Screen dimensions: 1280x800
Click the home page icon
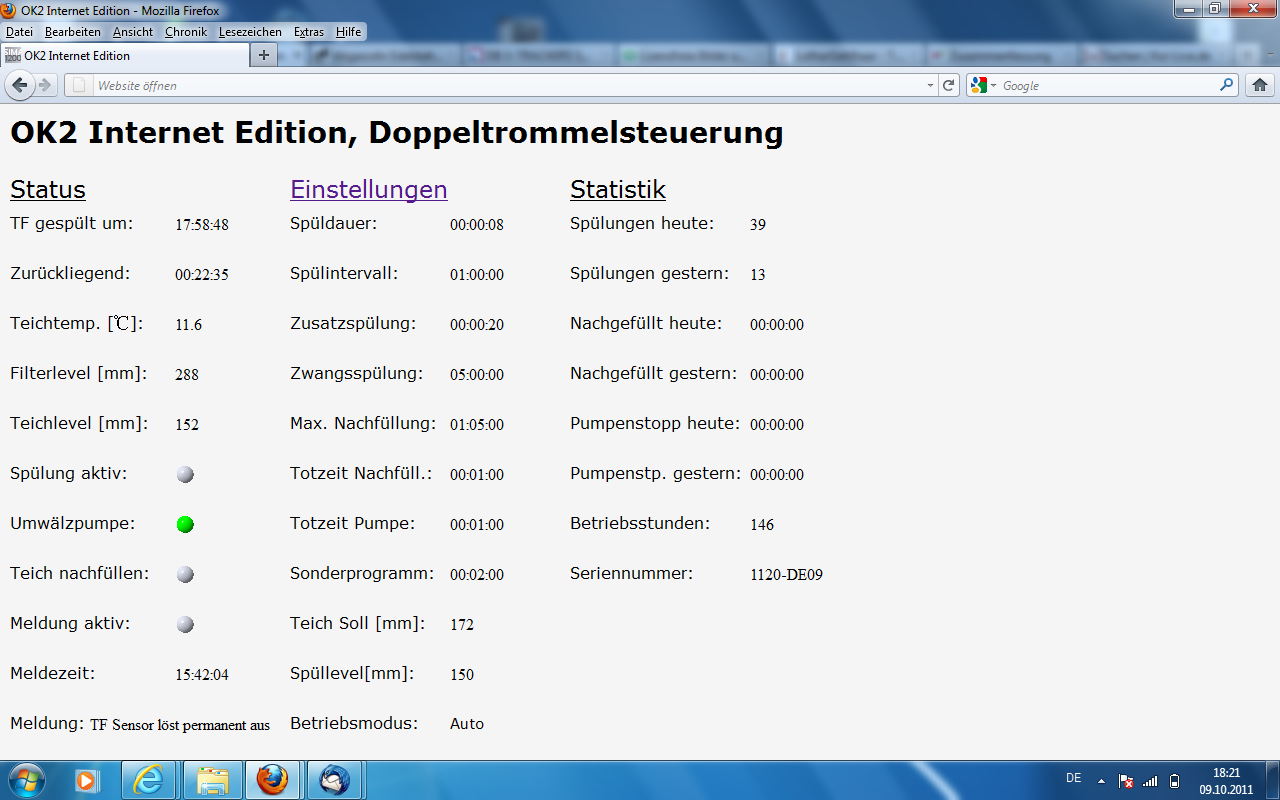coord(1260,85)
